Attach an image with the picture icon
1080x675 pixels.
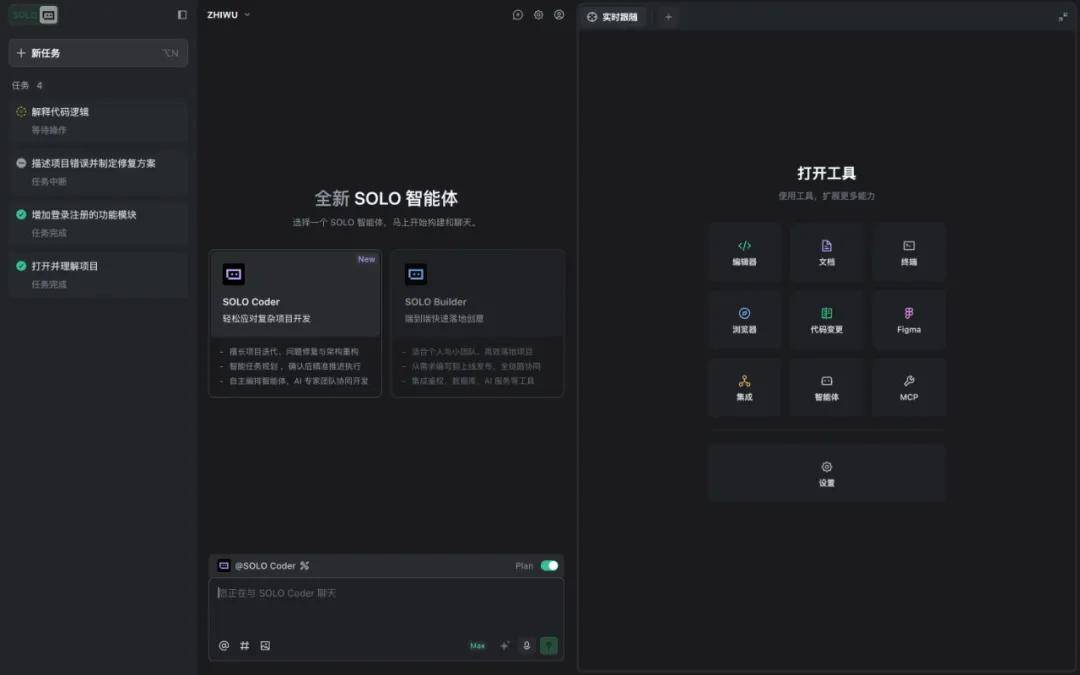coord(265,645)
